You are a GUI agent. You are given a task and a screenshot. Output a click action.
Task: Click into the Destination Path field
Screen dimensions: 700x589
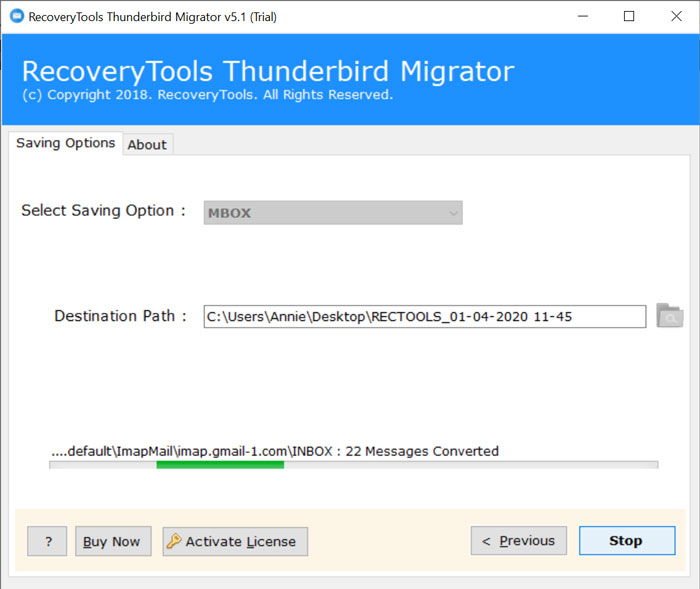425,317
